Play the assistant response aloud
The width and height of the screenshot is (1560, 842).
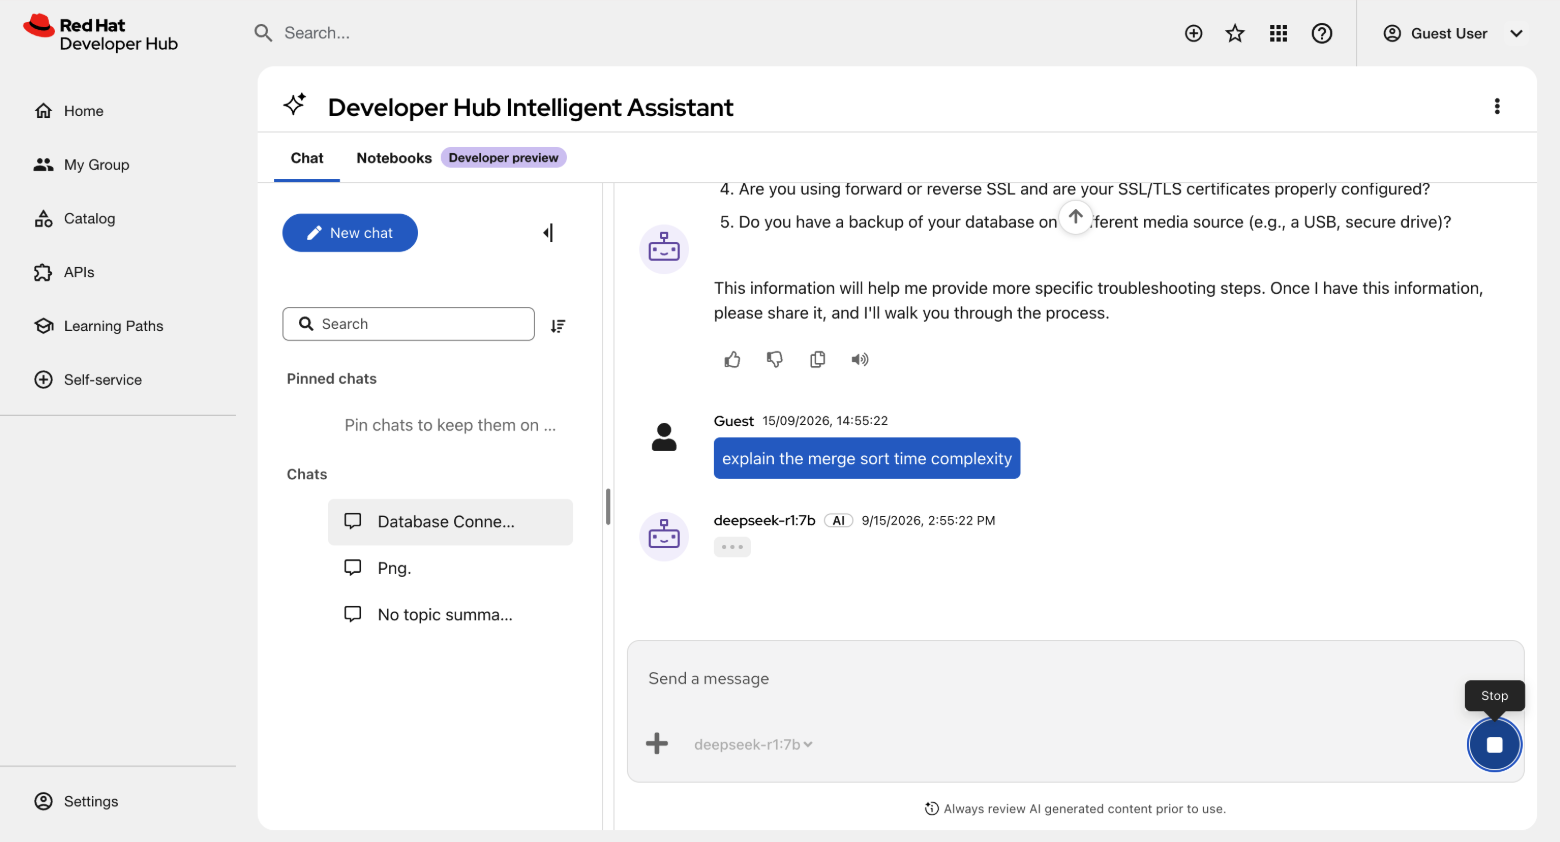(x=860, y=359)
